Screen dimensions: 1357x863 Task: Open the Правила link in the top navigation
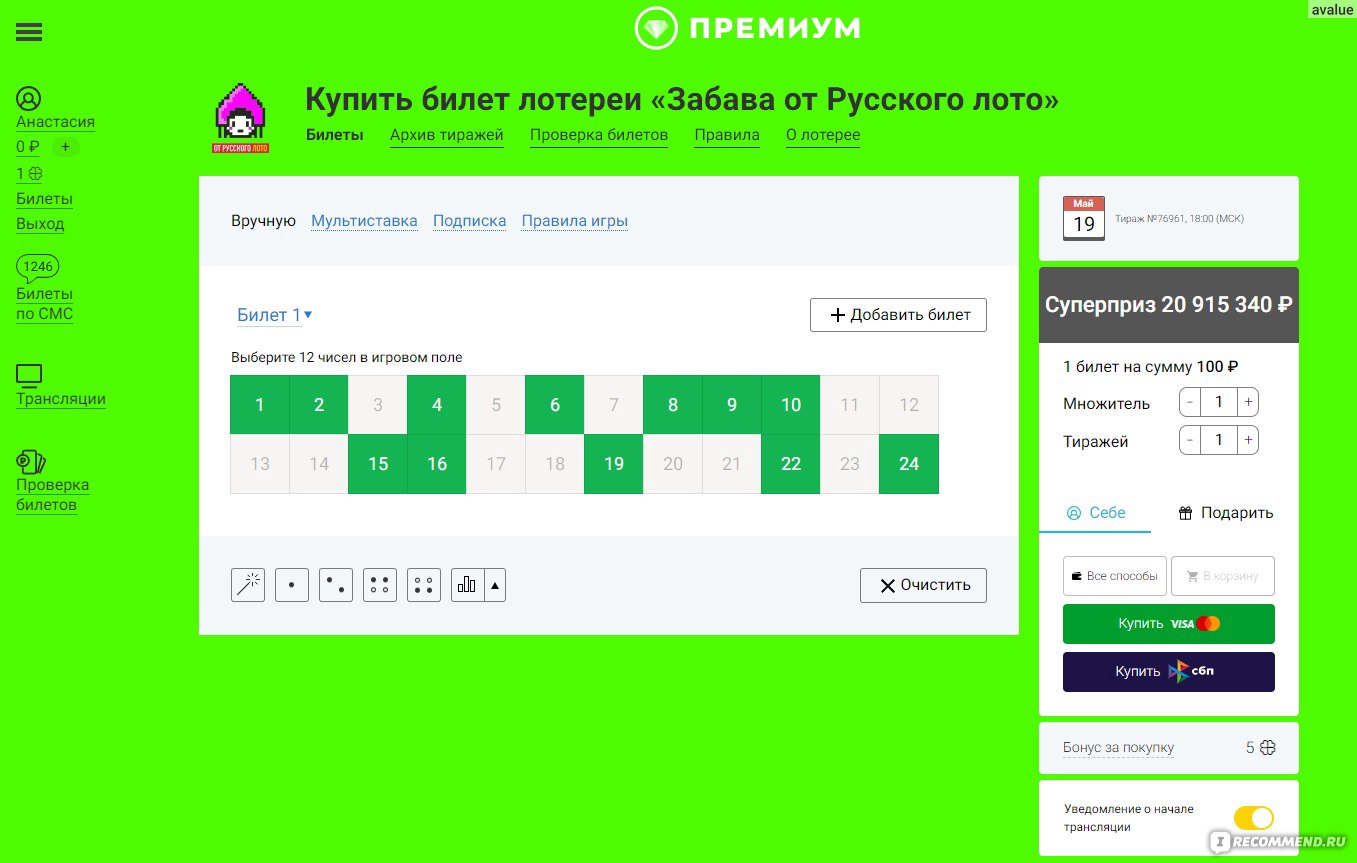point(727,135)
